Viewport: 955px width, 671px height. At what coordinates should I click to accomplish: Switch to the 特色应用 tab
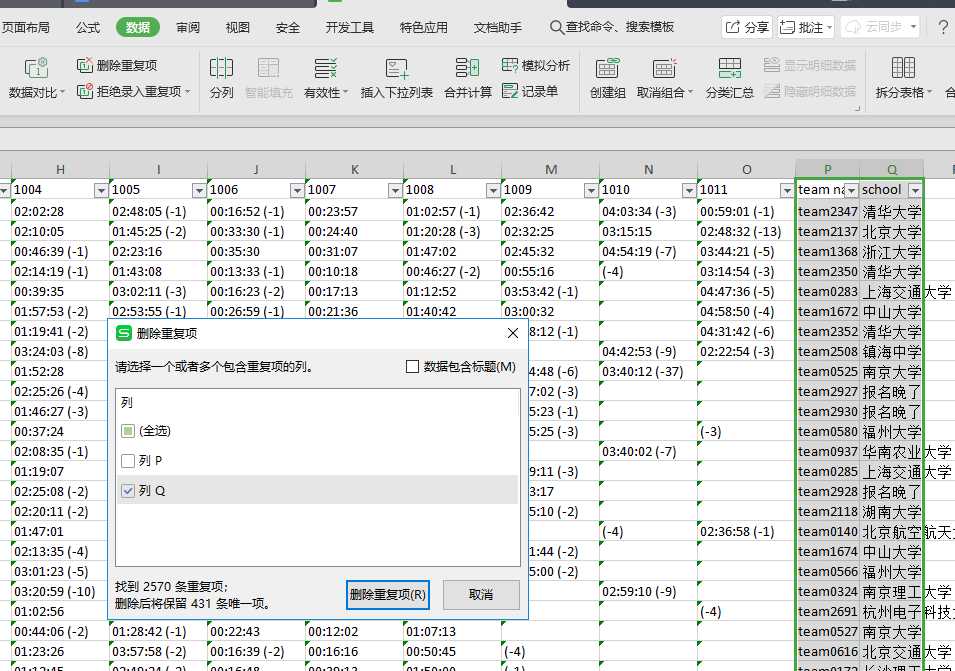coord(424,27)
